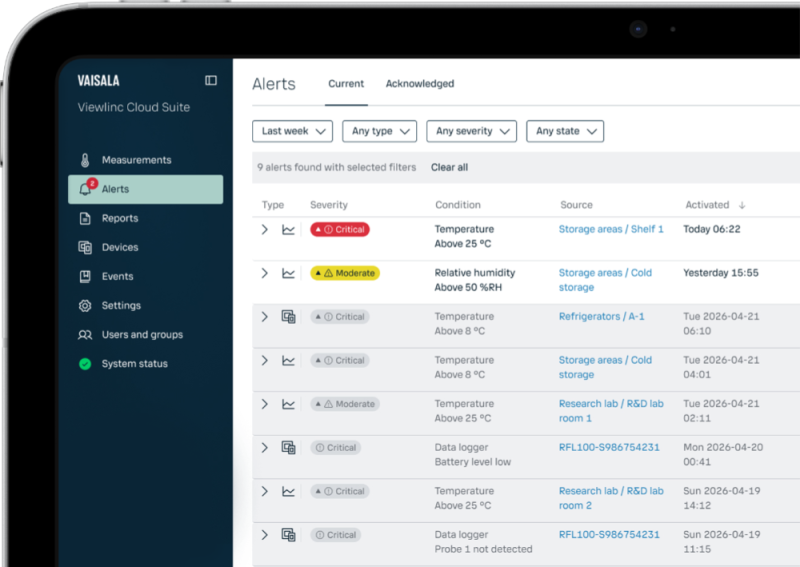Open Storage areas / Shelf 1 link
The width and height of the screenshot is (800, 567).
[611, 229]
